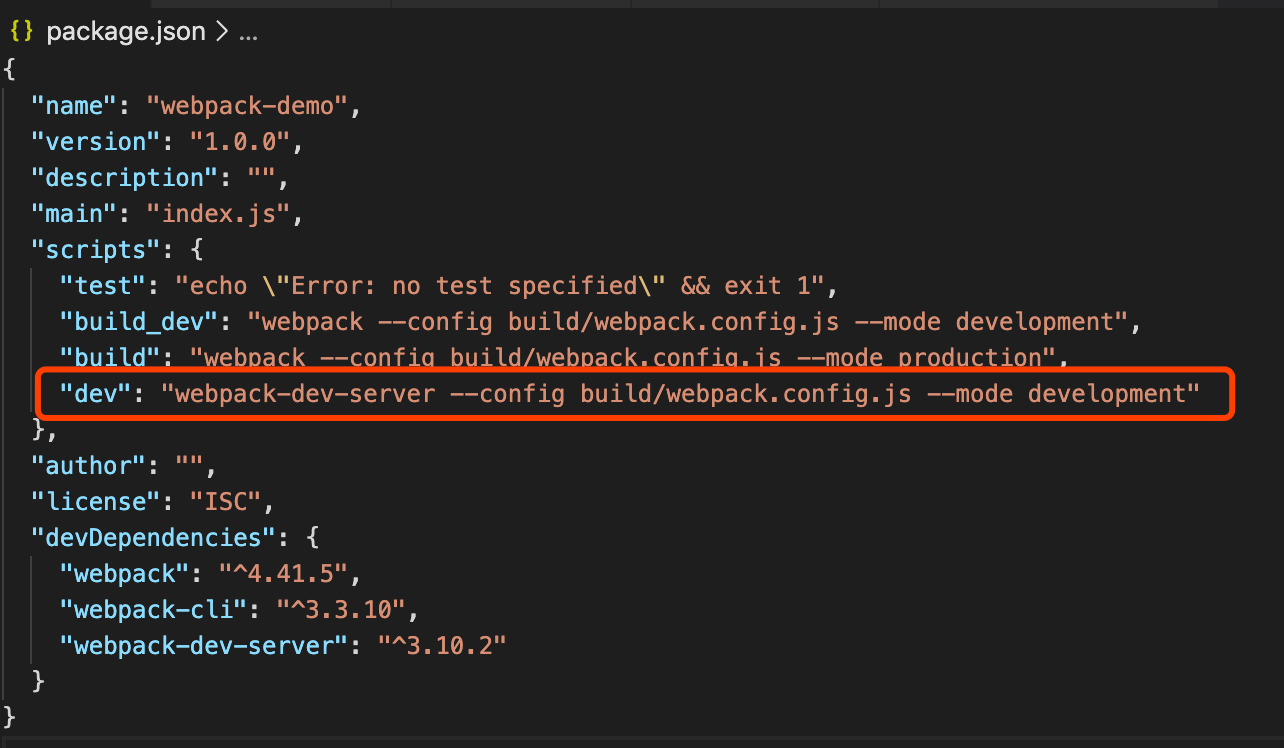Viewport: 1284px width, 748px height.
Task: Click the "test" script key
Action: click(x=104, y=285)
